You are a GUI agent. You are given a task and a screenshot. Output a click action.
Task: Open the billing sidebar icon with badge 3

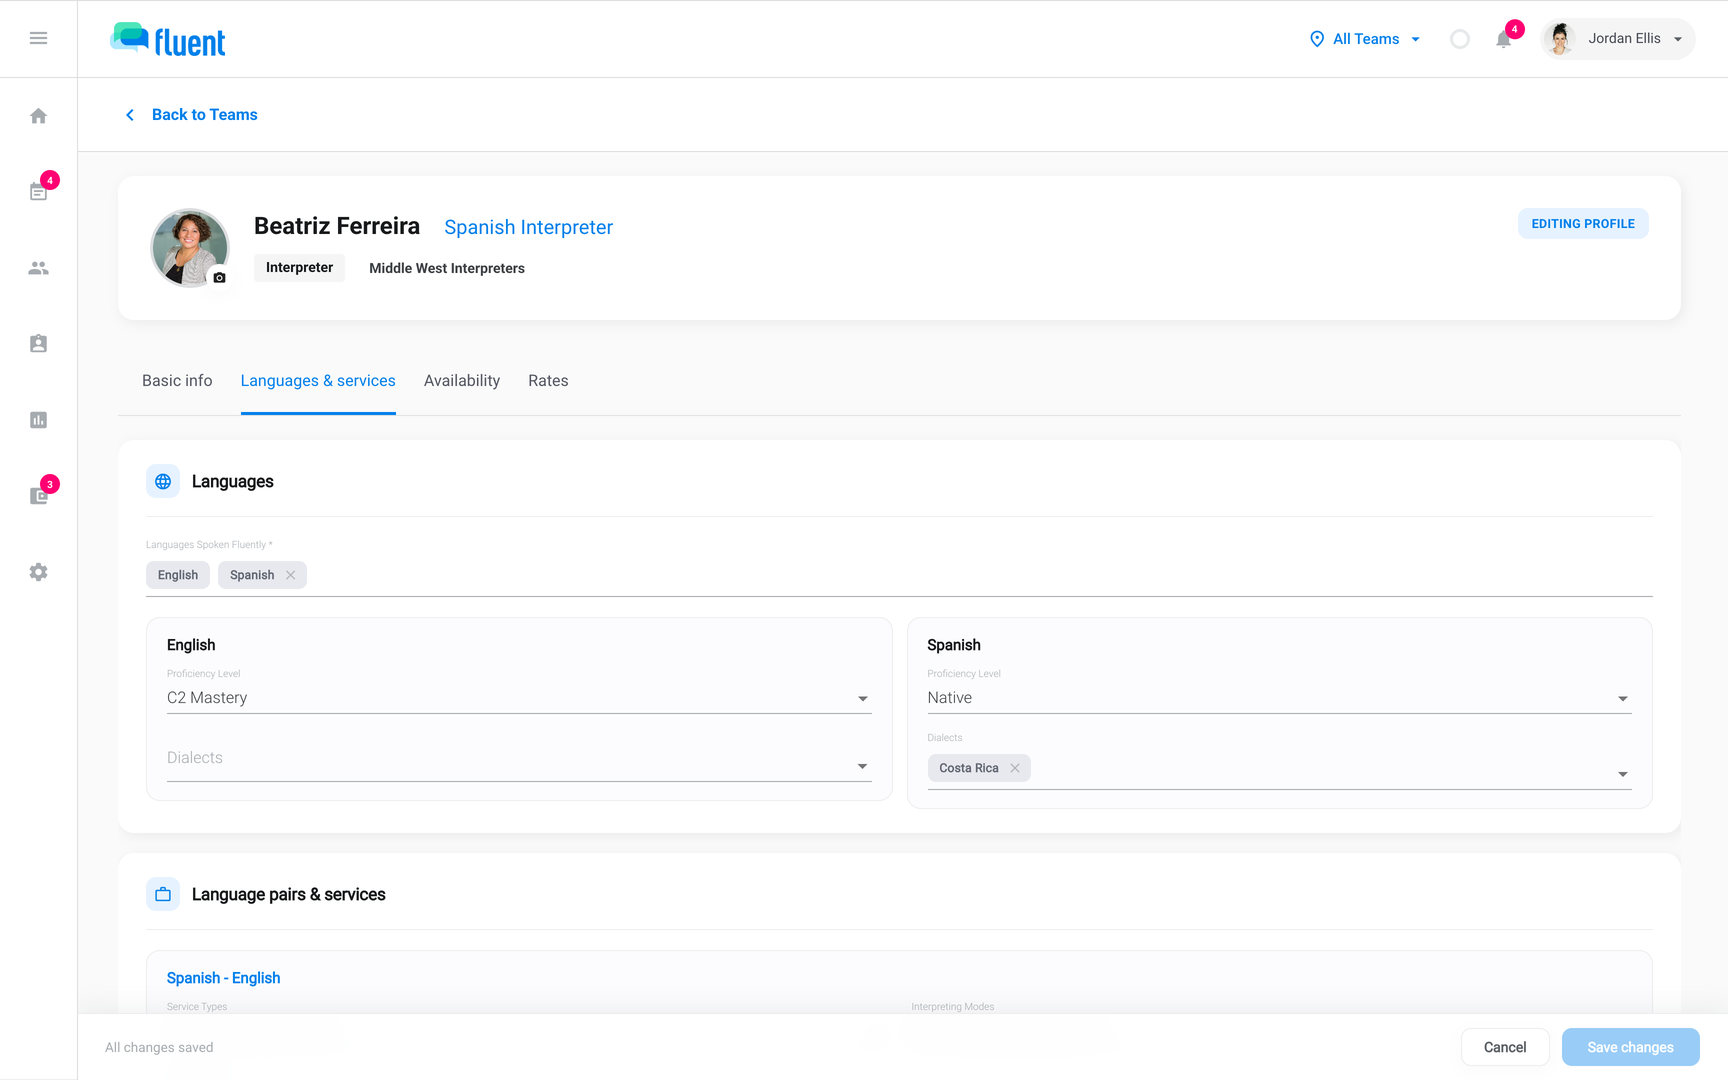tap(39, 495)
